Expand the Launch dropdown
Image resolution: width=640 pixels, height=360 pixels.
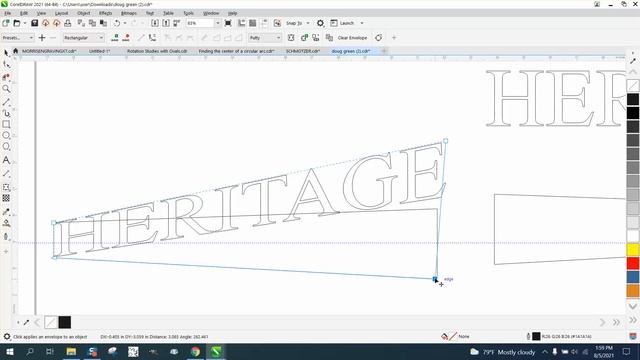click(362, 23)
